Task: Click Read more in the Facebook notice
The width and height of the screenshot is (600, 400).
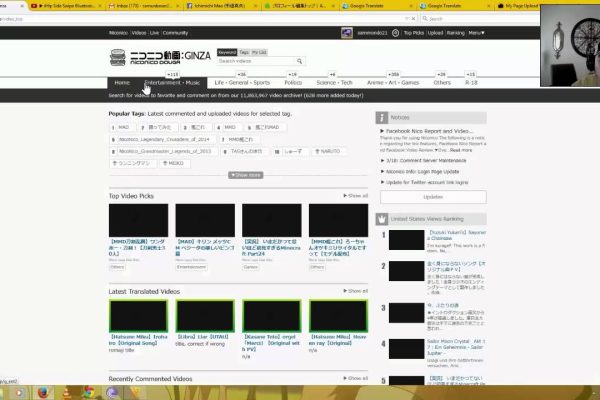Action: pos(461,150)
